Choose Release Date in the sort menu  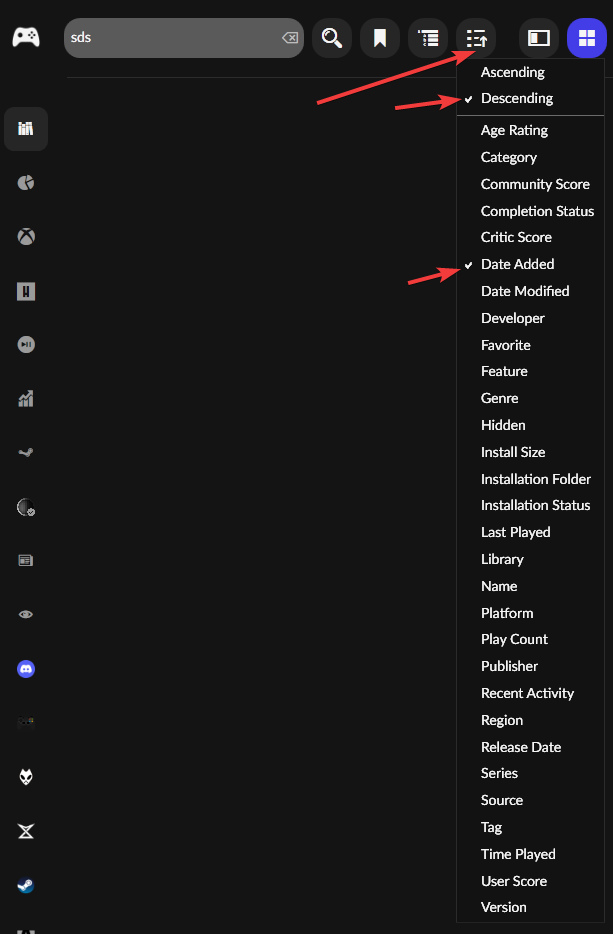pyautogui.click(x=521, y=746)
